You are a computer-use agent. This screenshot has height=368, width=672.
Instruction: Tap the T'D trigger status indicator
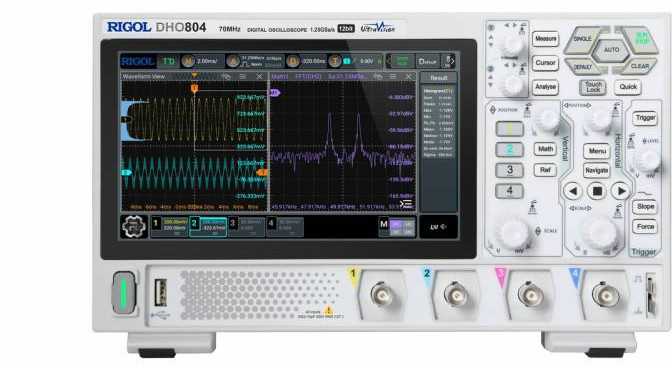point(168,61)
